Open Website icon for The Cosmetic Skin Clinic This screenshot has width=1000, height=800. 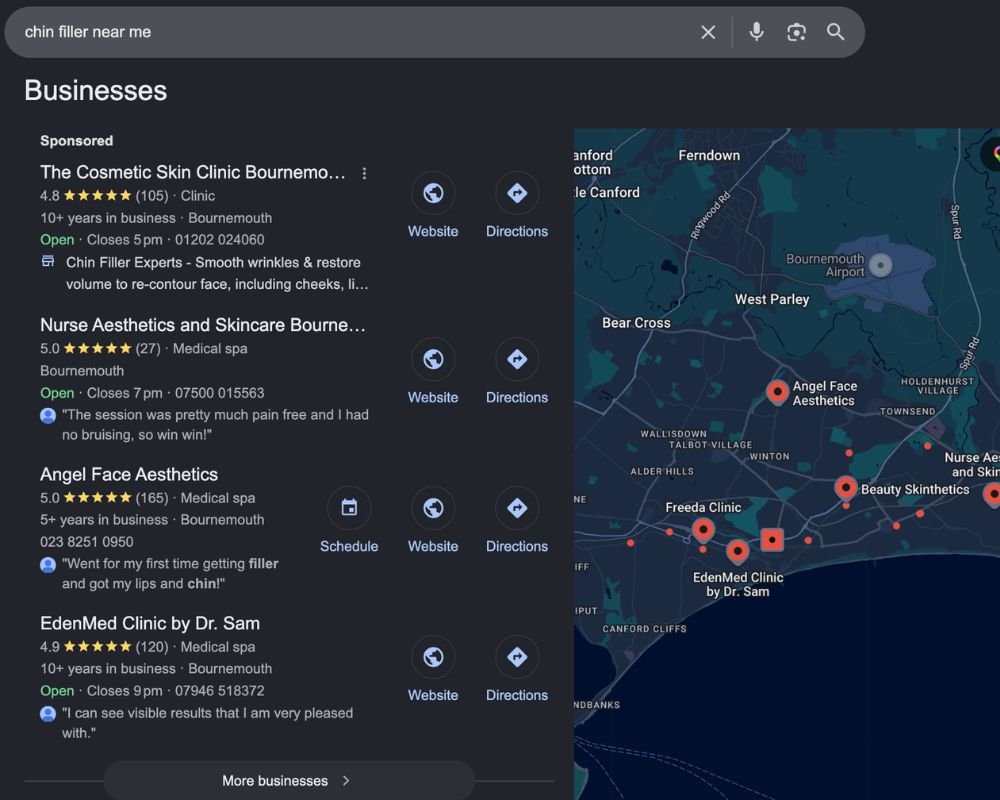[x=433, y=193]
